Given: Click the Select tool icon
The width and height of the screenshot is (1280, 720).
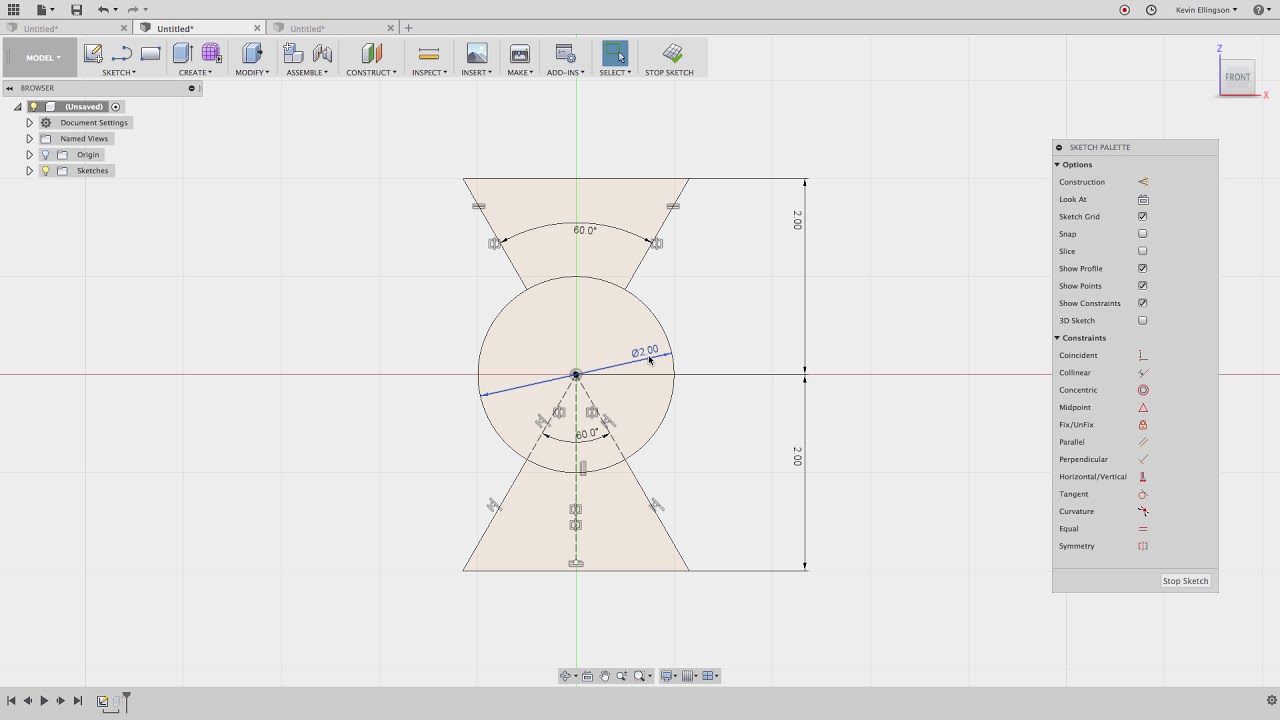Looking at the screenshot, I should coord(615,54).
